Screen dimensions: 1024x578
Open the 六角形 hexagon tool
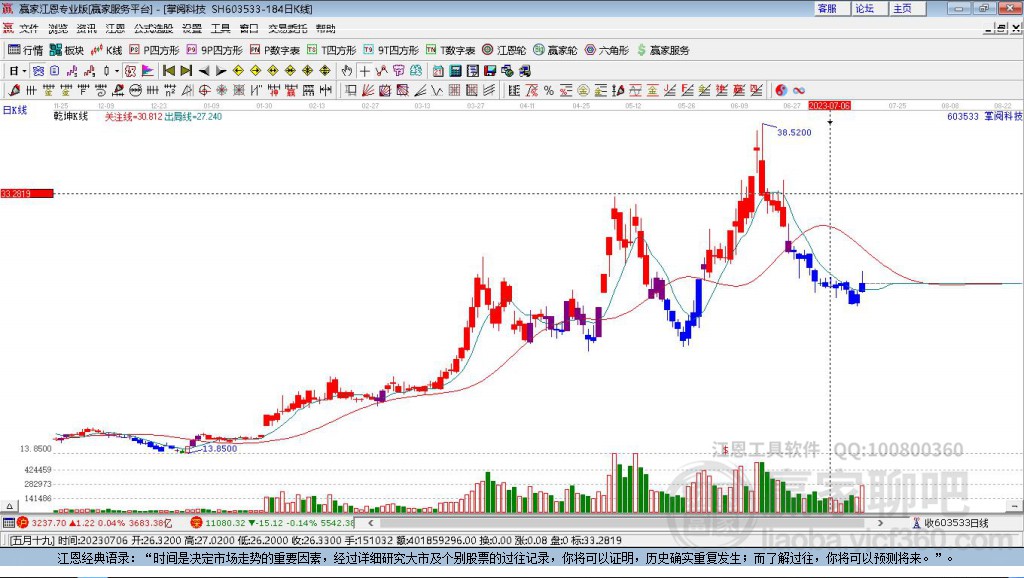pos(606,50)
